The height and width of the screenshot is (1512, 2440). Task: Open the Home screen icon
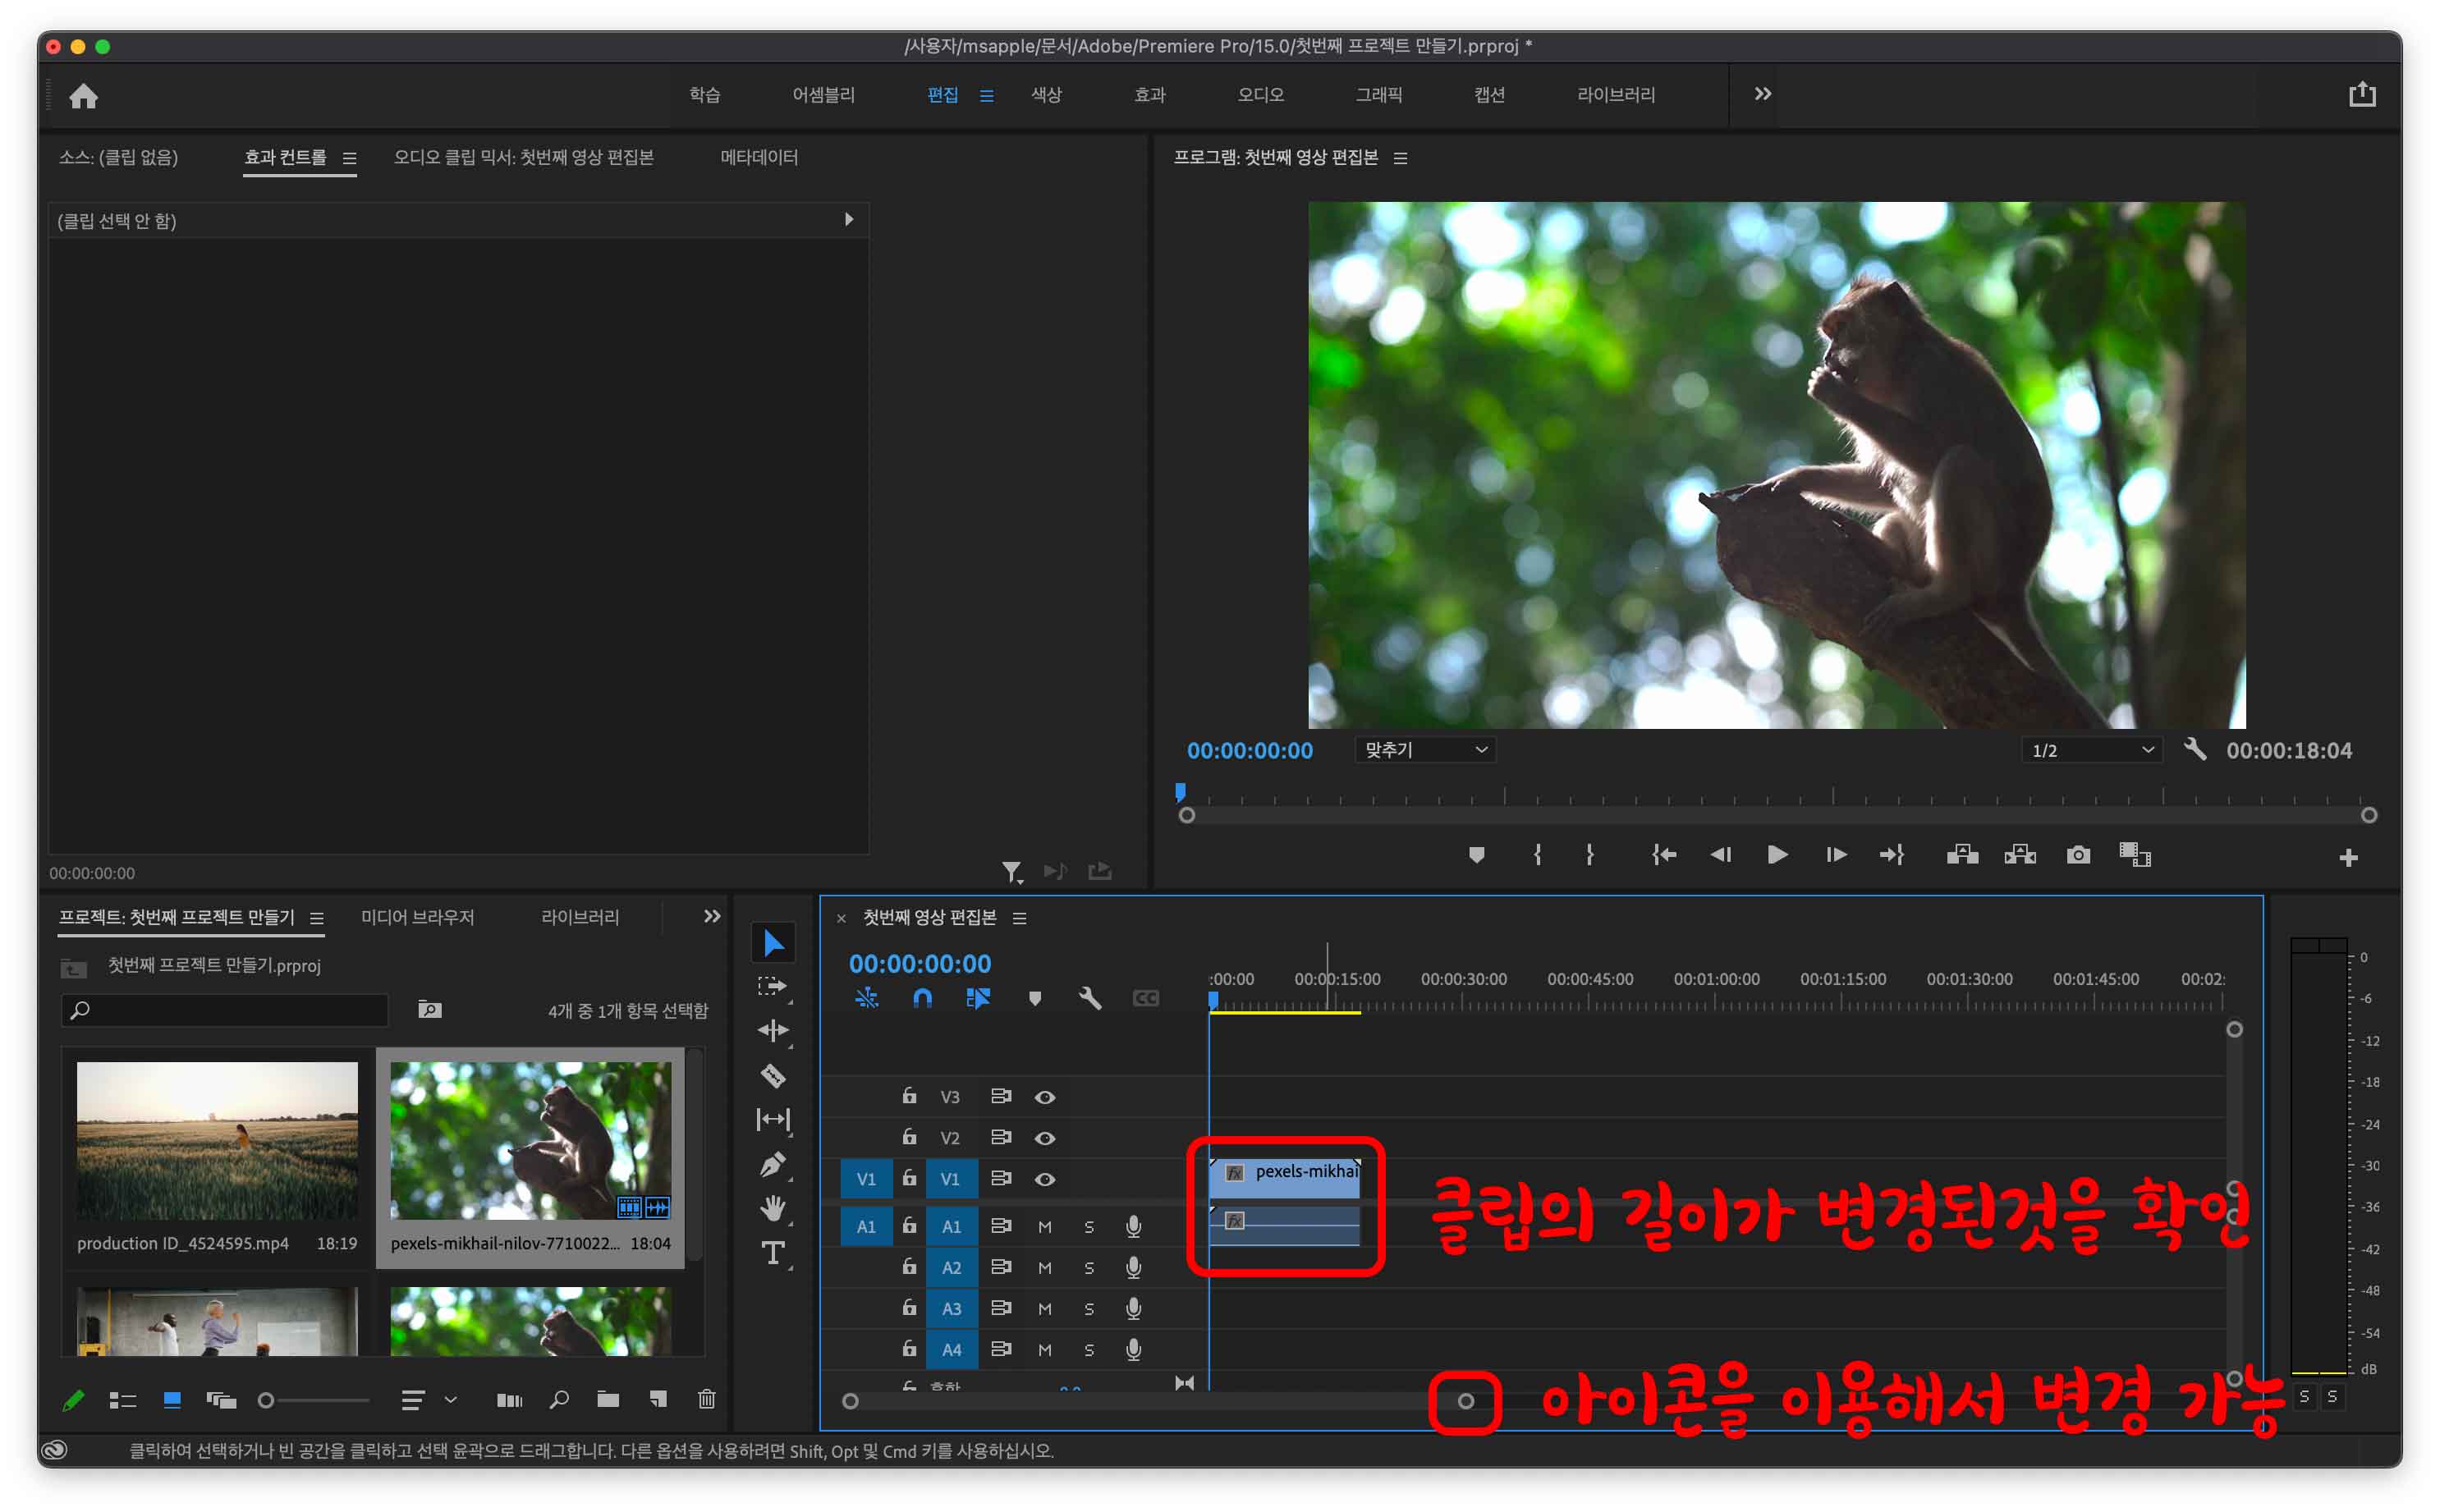tap(83, 96)
